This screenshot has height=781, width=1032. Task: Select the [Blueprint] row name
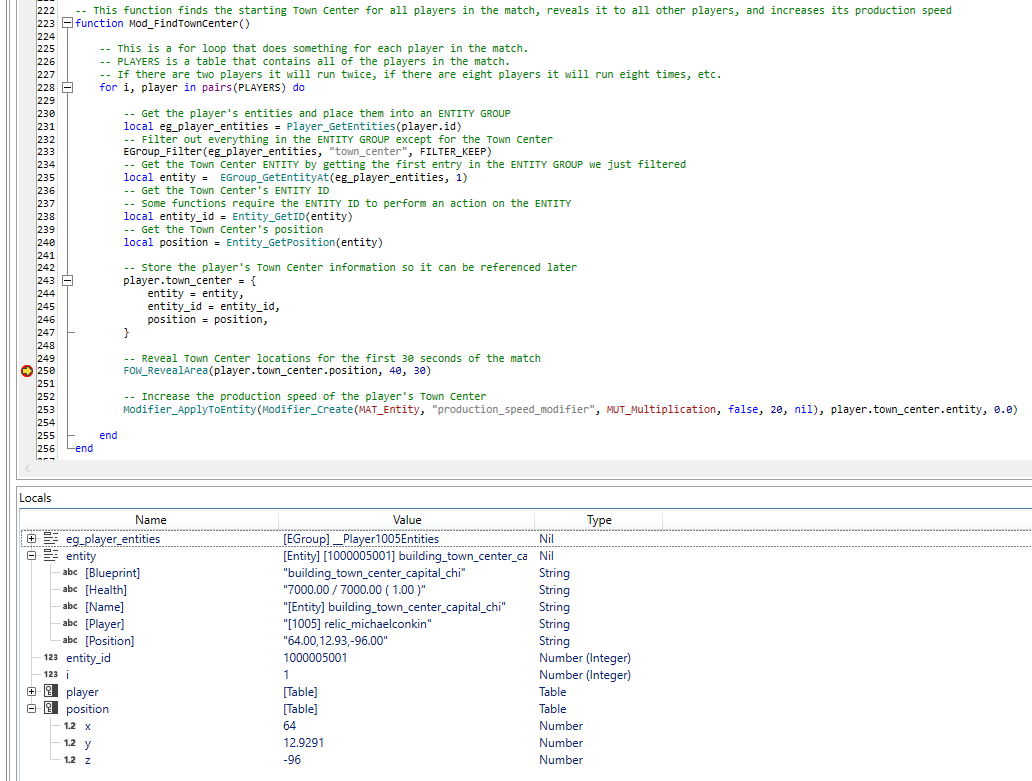pyautogui.click(x=113, y=573)
